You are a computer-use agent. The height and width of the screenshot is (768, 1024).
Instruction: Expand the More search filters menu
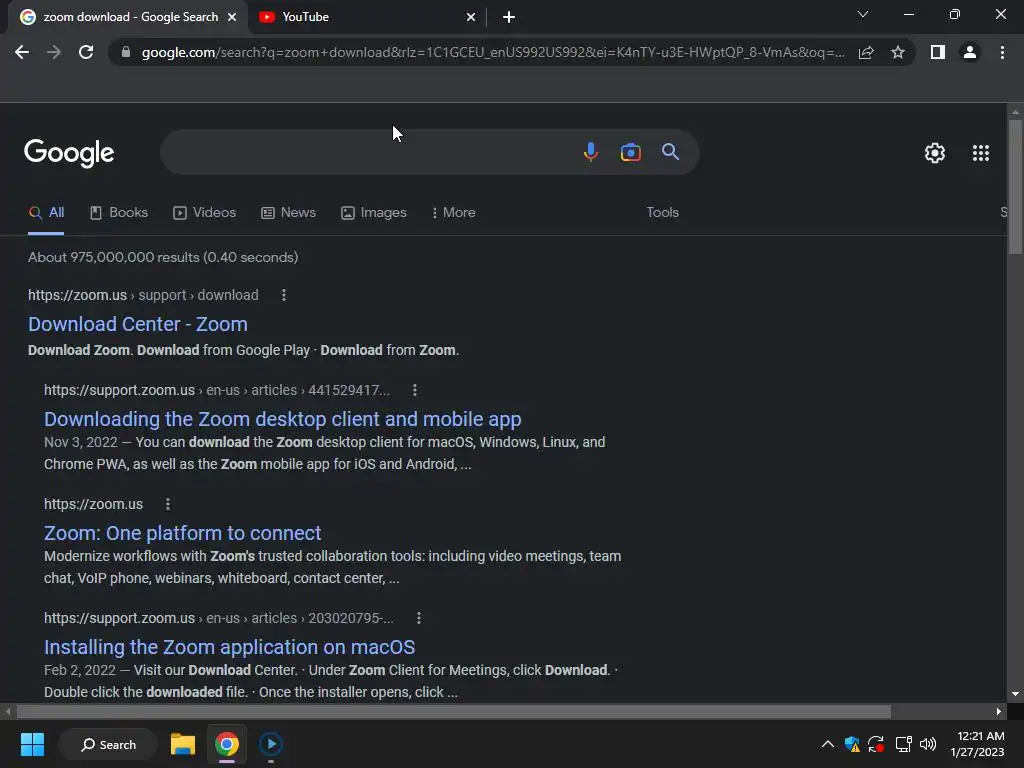click(453, 213)
